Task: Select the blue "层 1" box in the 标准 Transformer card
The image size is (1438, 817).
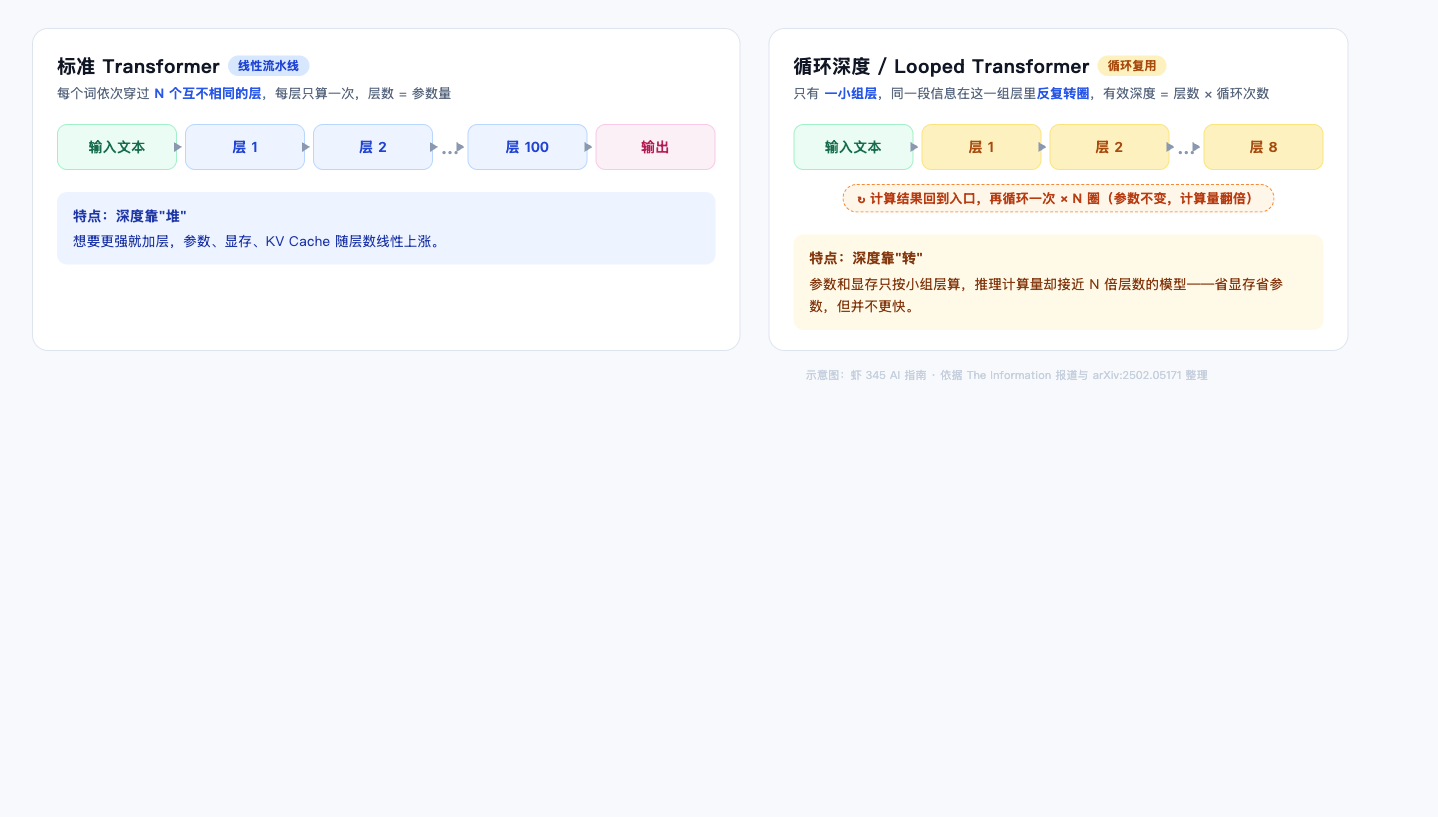Action: coord(245,147)
